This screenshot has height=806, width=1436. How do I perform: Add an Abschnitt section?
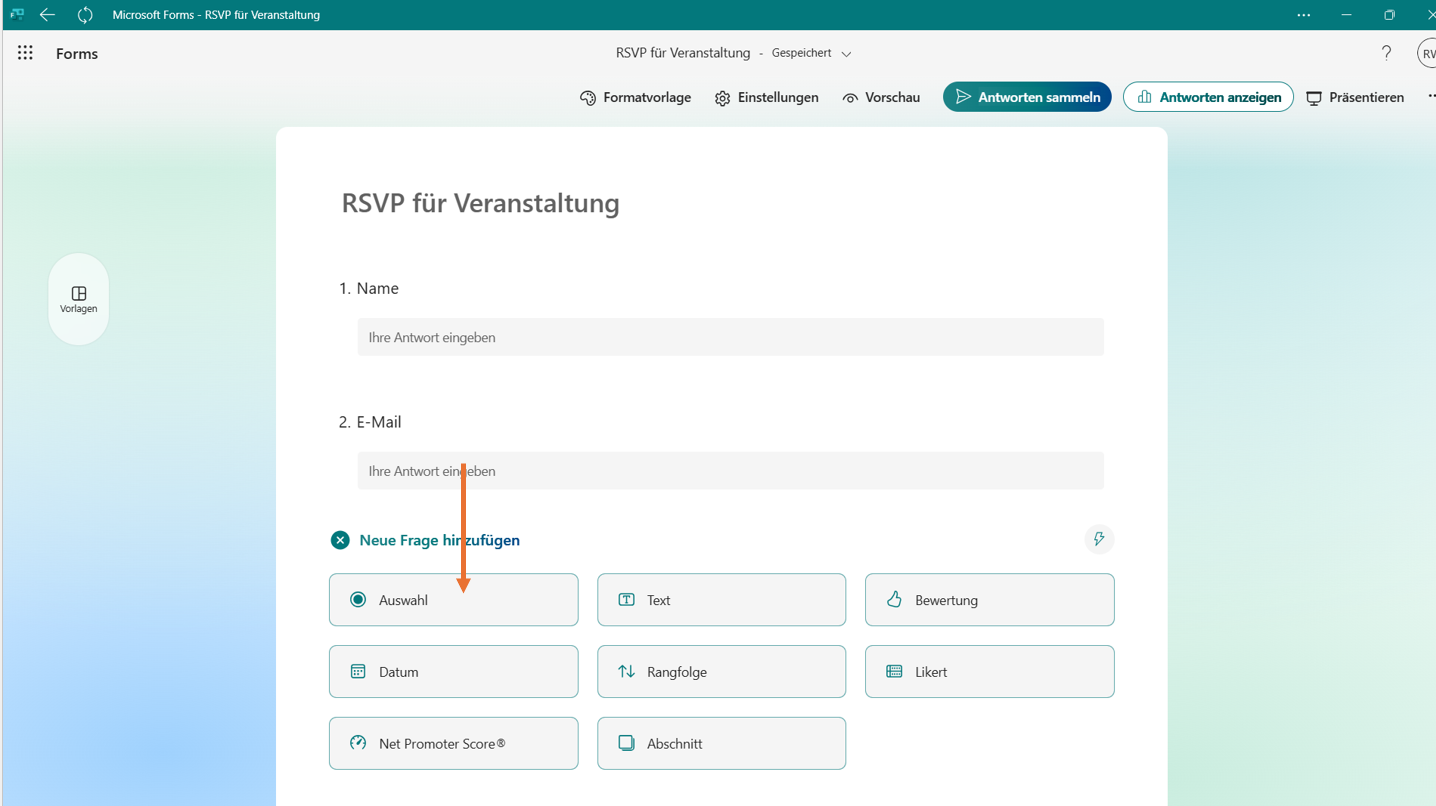(721, 743)
